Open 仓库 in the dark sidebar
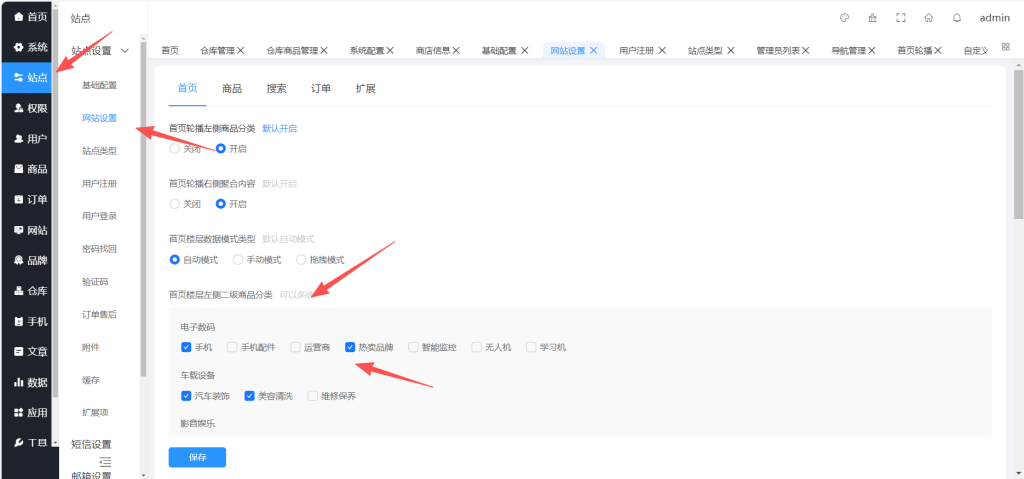This screenshot has width=1024, height=479. pos(30,291)
